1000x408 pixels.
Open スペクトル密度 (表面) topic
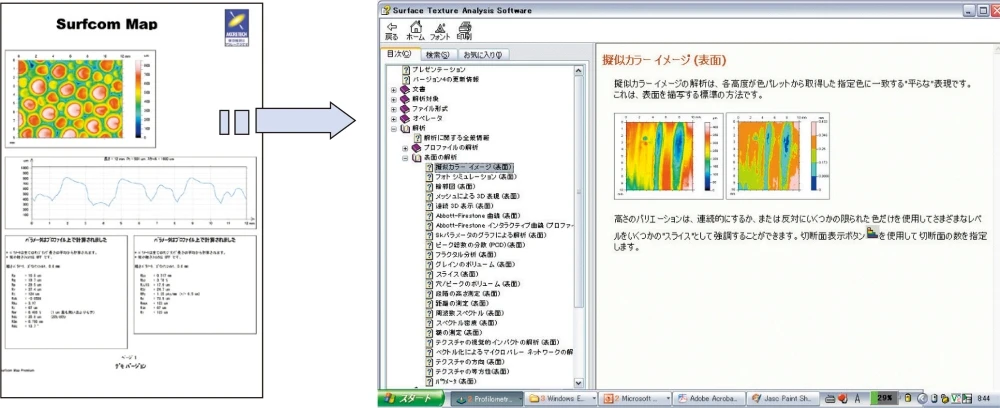point(467,323)
